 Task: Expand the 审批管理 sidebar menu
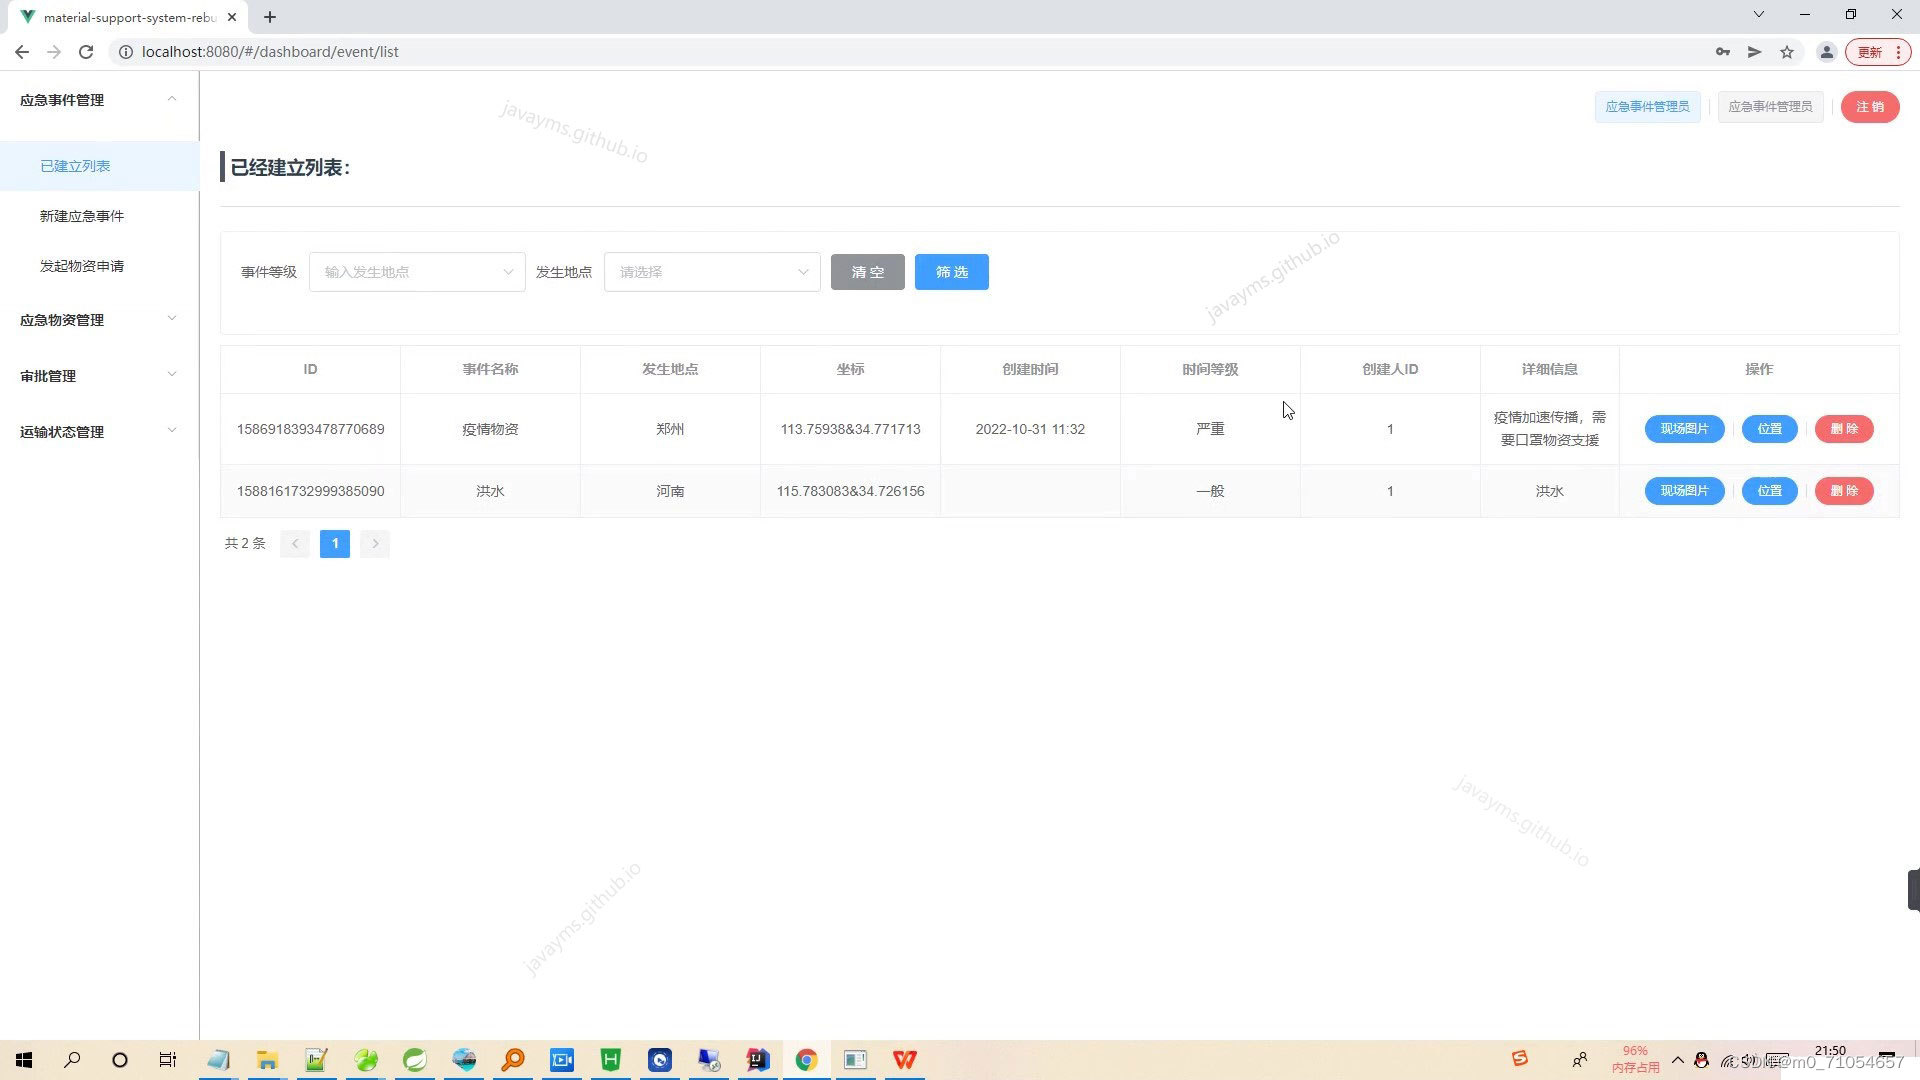100,376
